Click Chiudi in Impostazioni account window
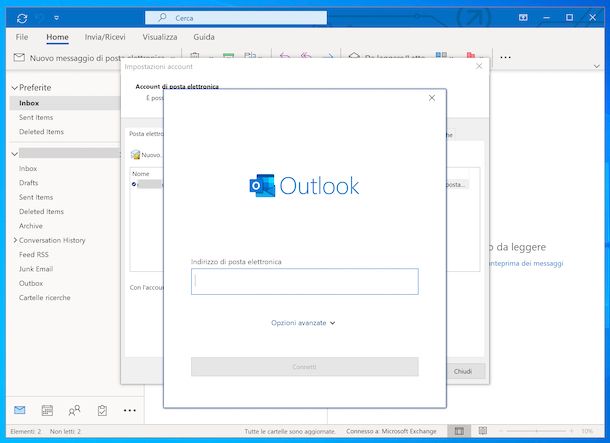 pyautogui.click(x=463, y=371)
